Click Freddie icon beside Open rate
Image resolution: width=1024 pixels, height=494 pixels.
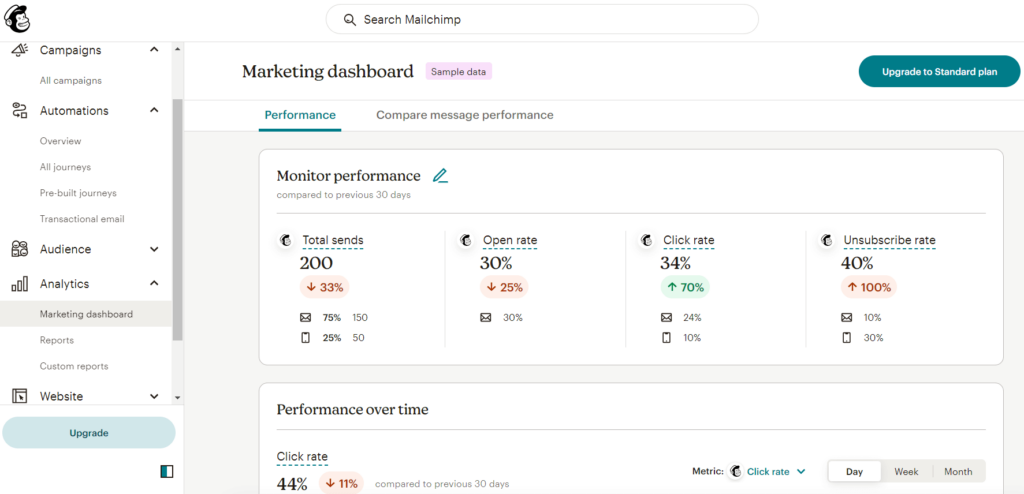point(466,240)
